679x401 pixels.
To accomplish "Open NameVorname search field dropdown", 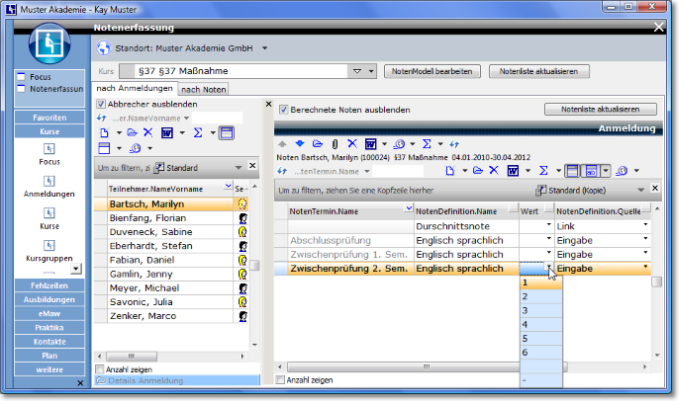I will tap(186, 118).
